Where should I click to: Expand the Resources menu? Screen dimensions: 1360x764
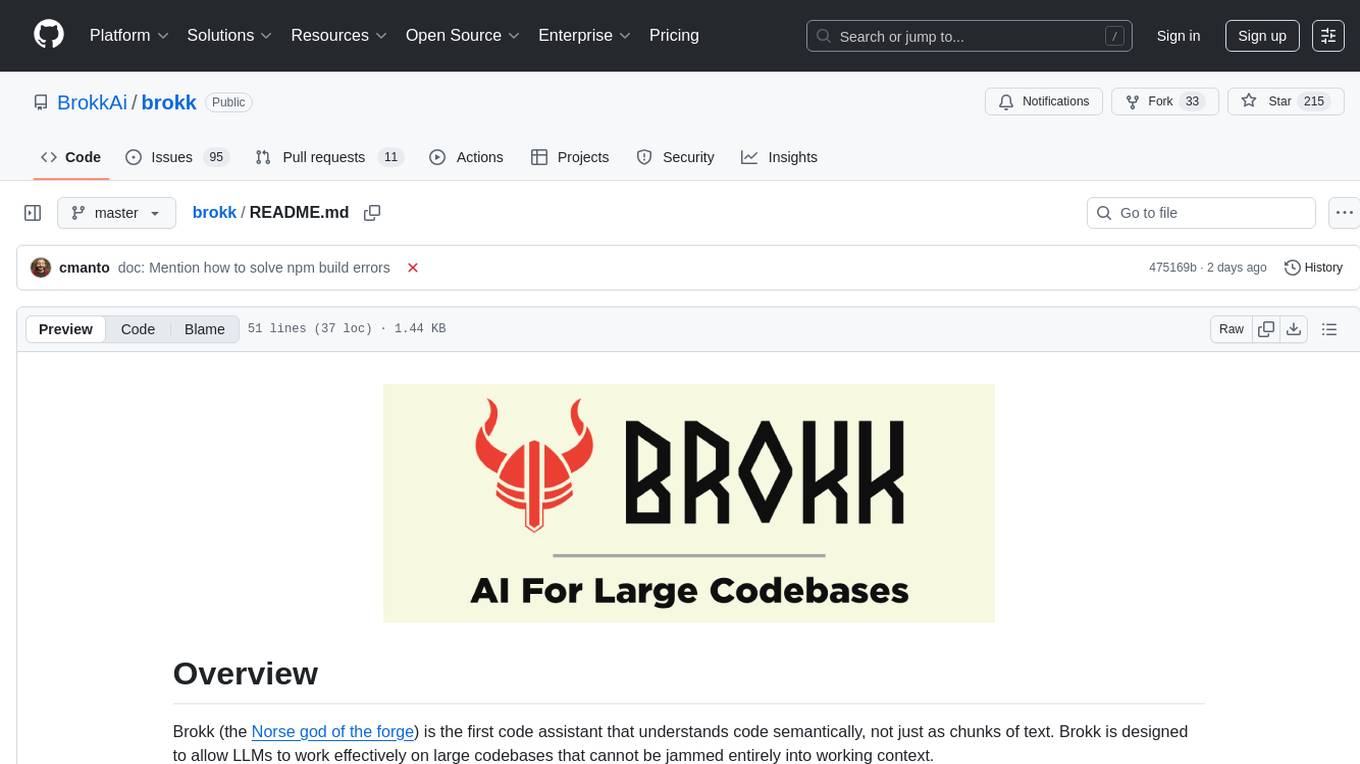[x=339, y=35]
